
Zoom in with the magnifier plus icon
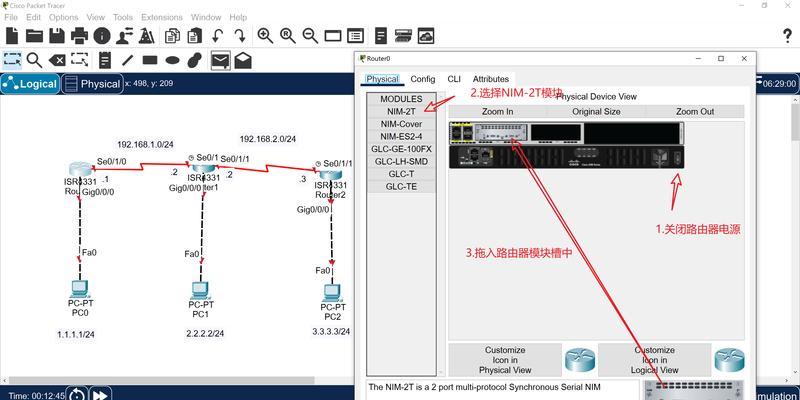coord(265,36)
